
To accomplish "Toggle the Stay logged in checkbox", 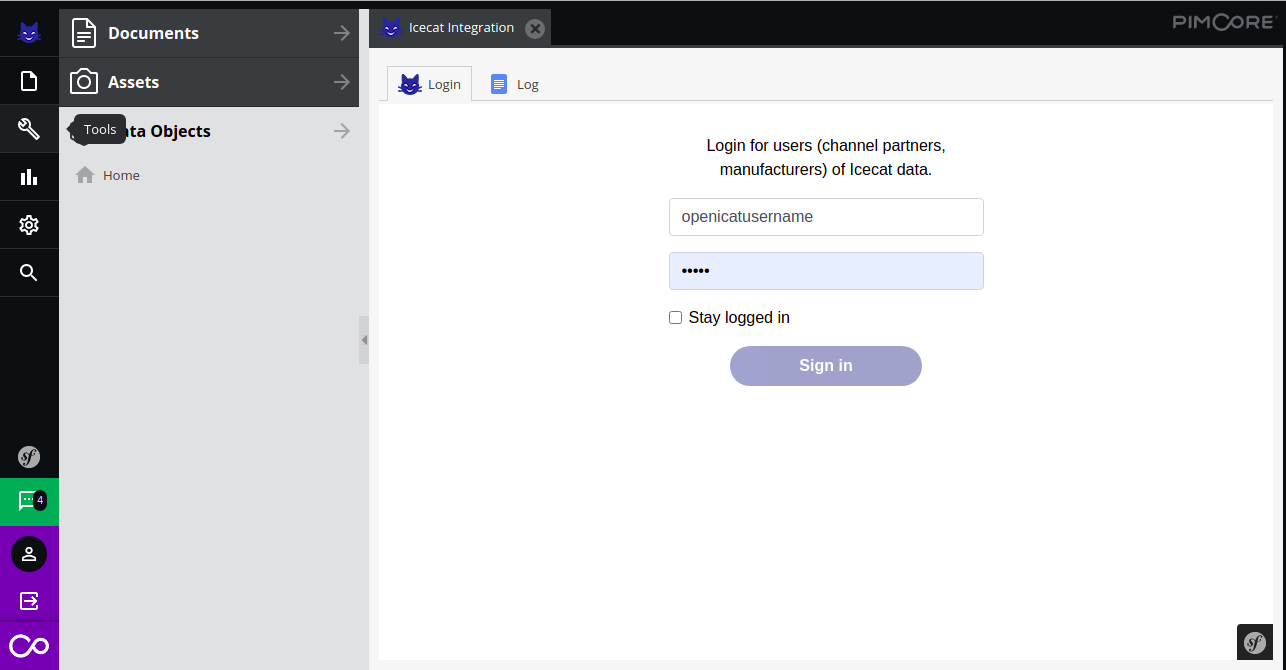I will pyautogui.click(x=676, y=318).
